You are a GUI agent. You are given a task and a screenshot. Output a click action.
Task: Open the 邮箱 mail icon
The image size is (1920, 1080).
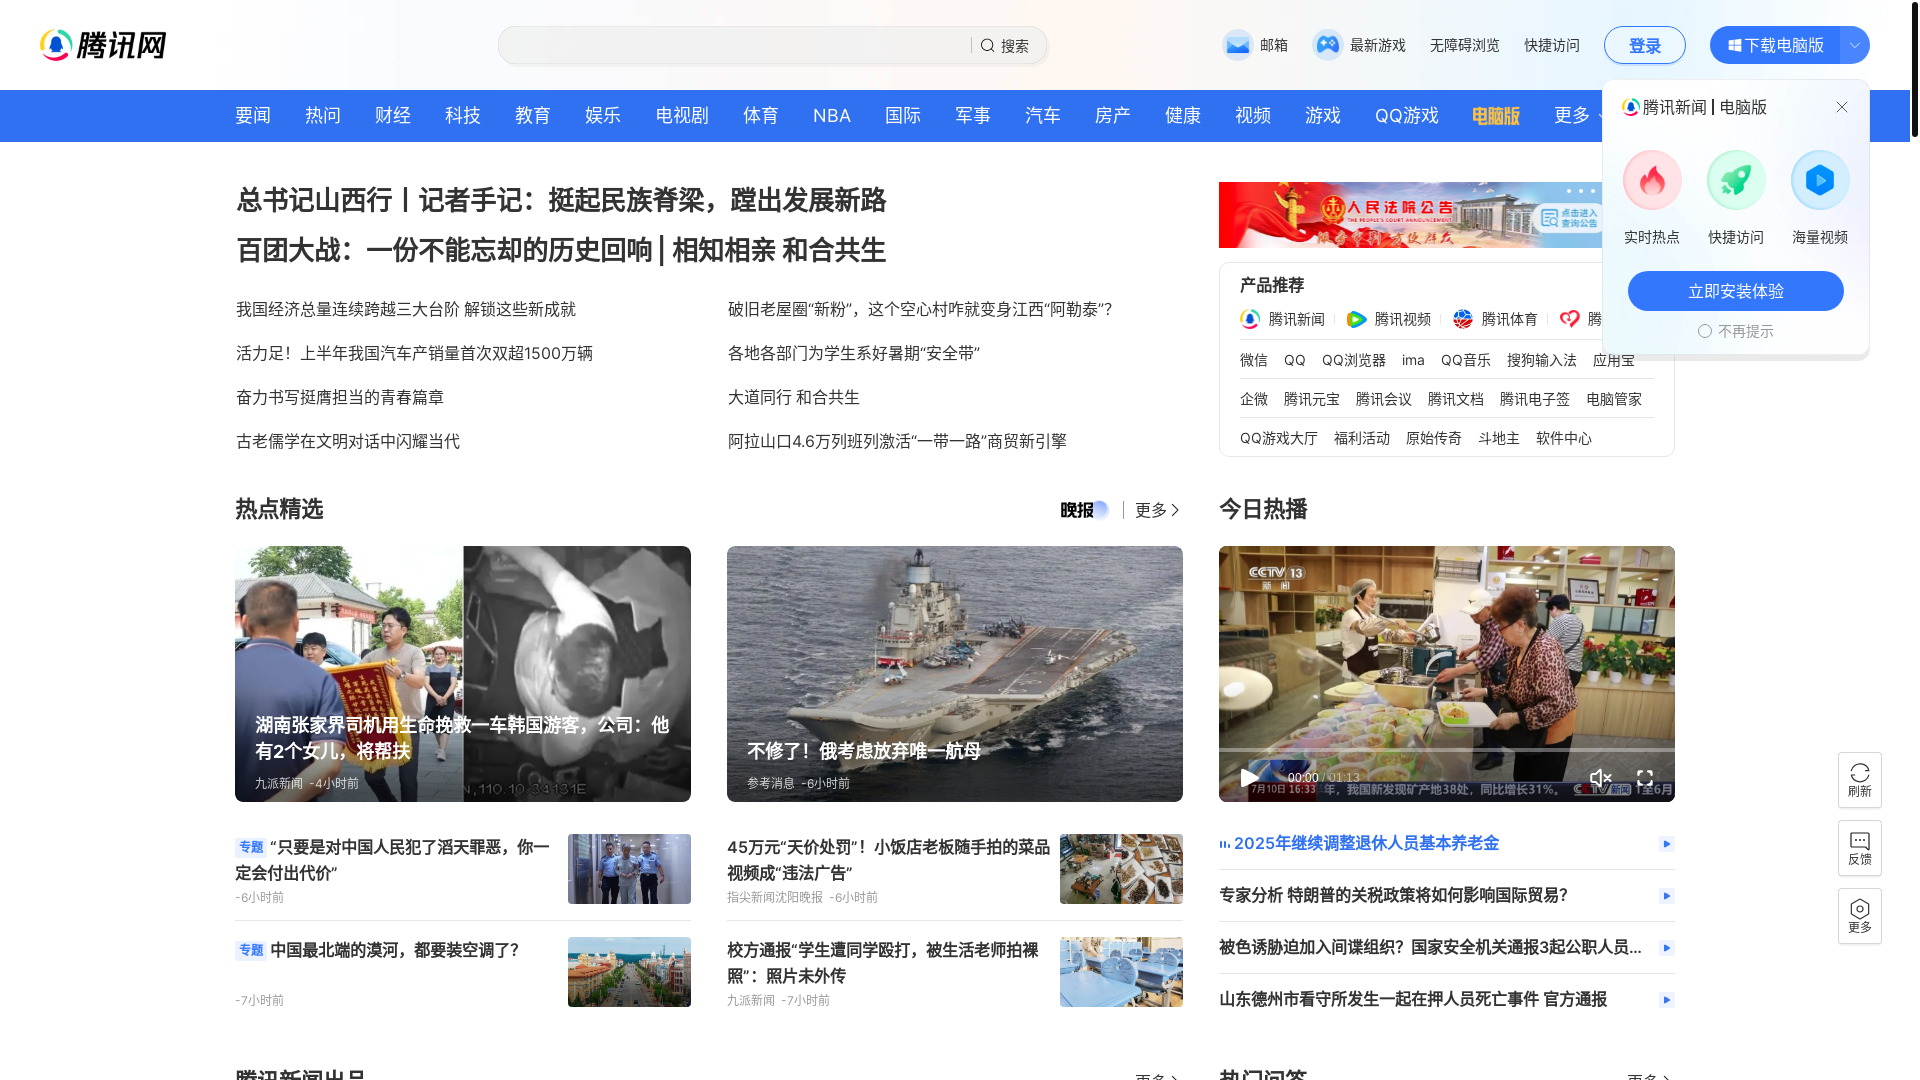pyautogui.click(x=1238, y=45)
